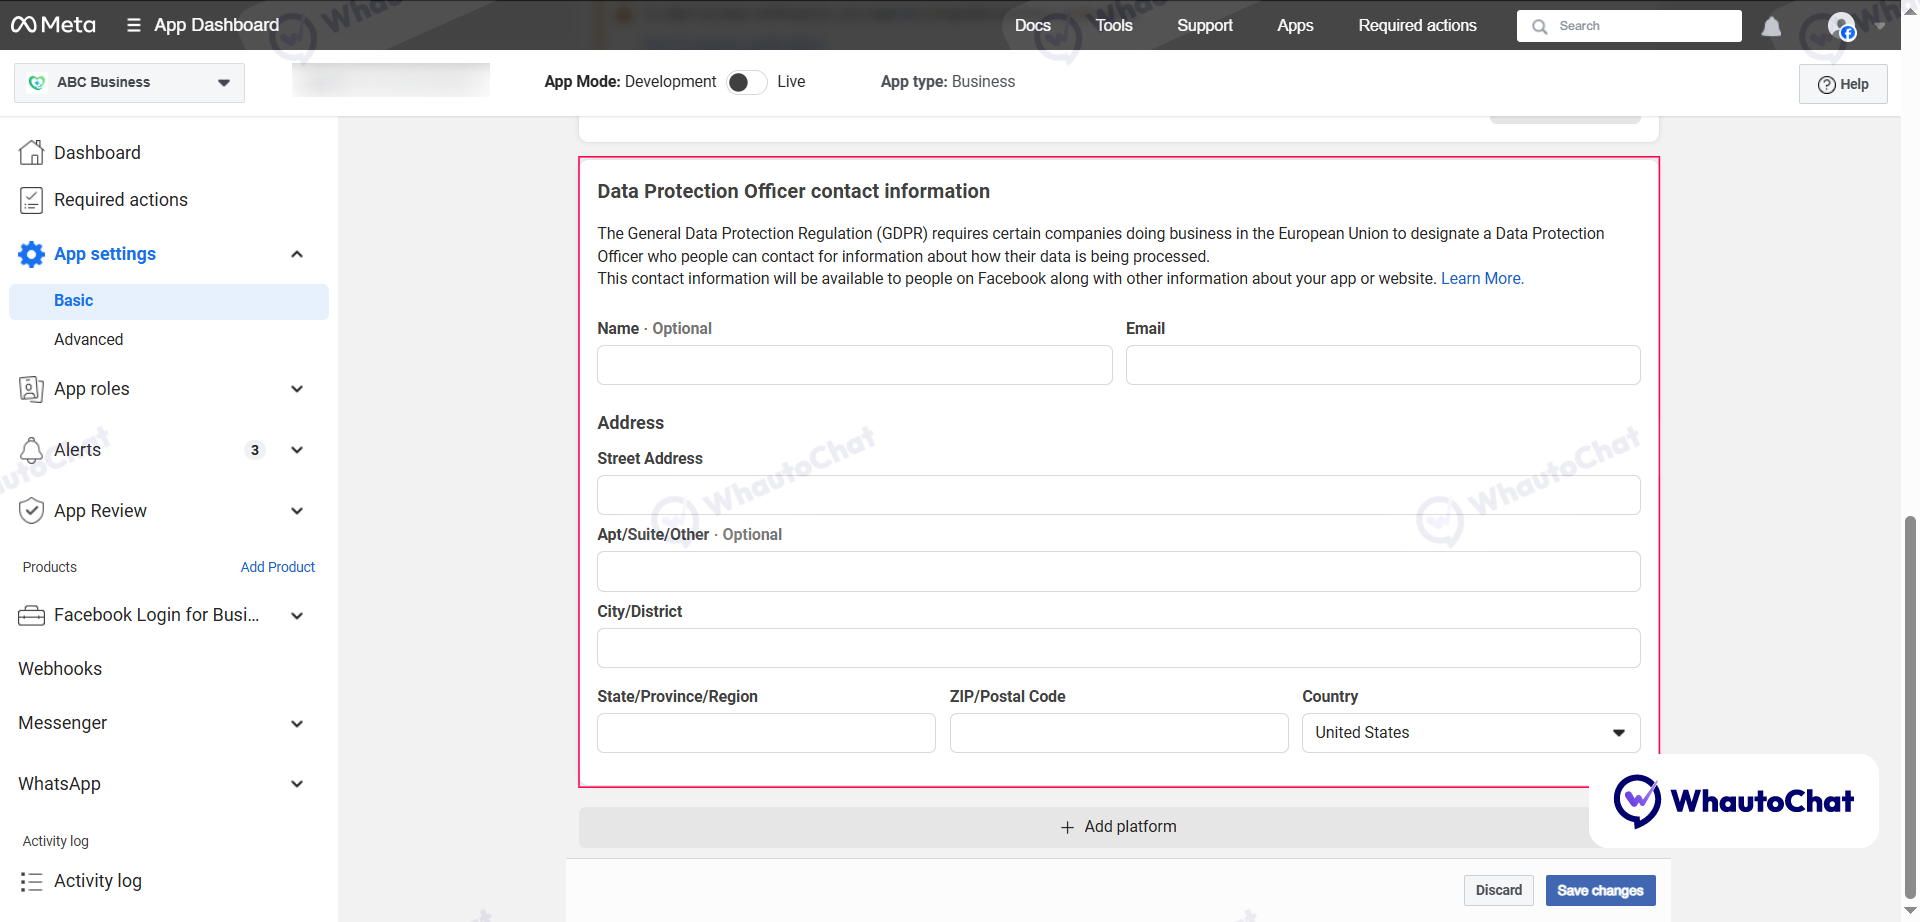Focus the Email input field
This screenshot has width=1920, height=922.
[1383, 365]
